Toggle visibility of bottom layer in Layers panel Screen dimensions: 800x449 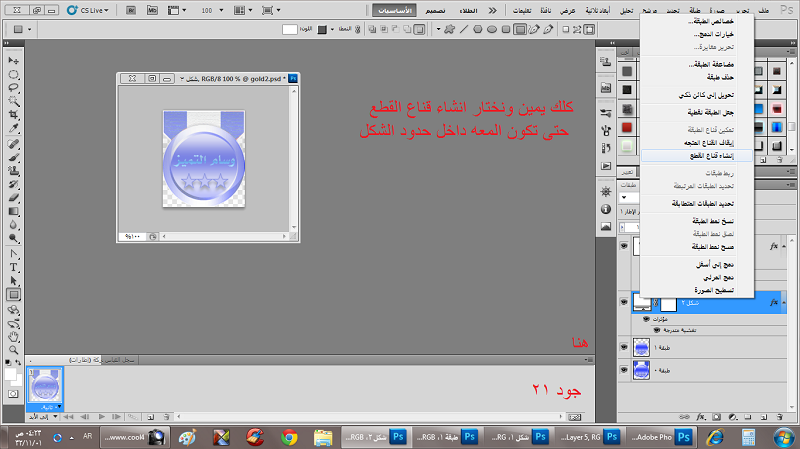pyautogui.click(x=625, y=372)
